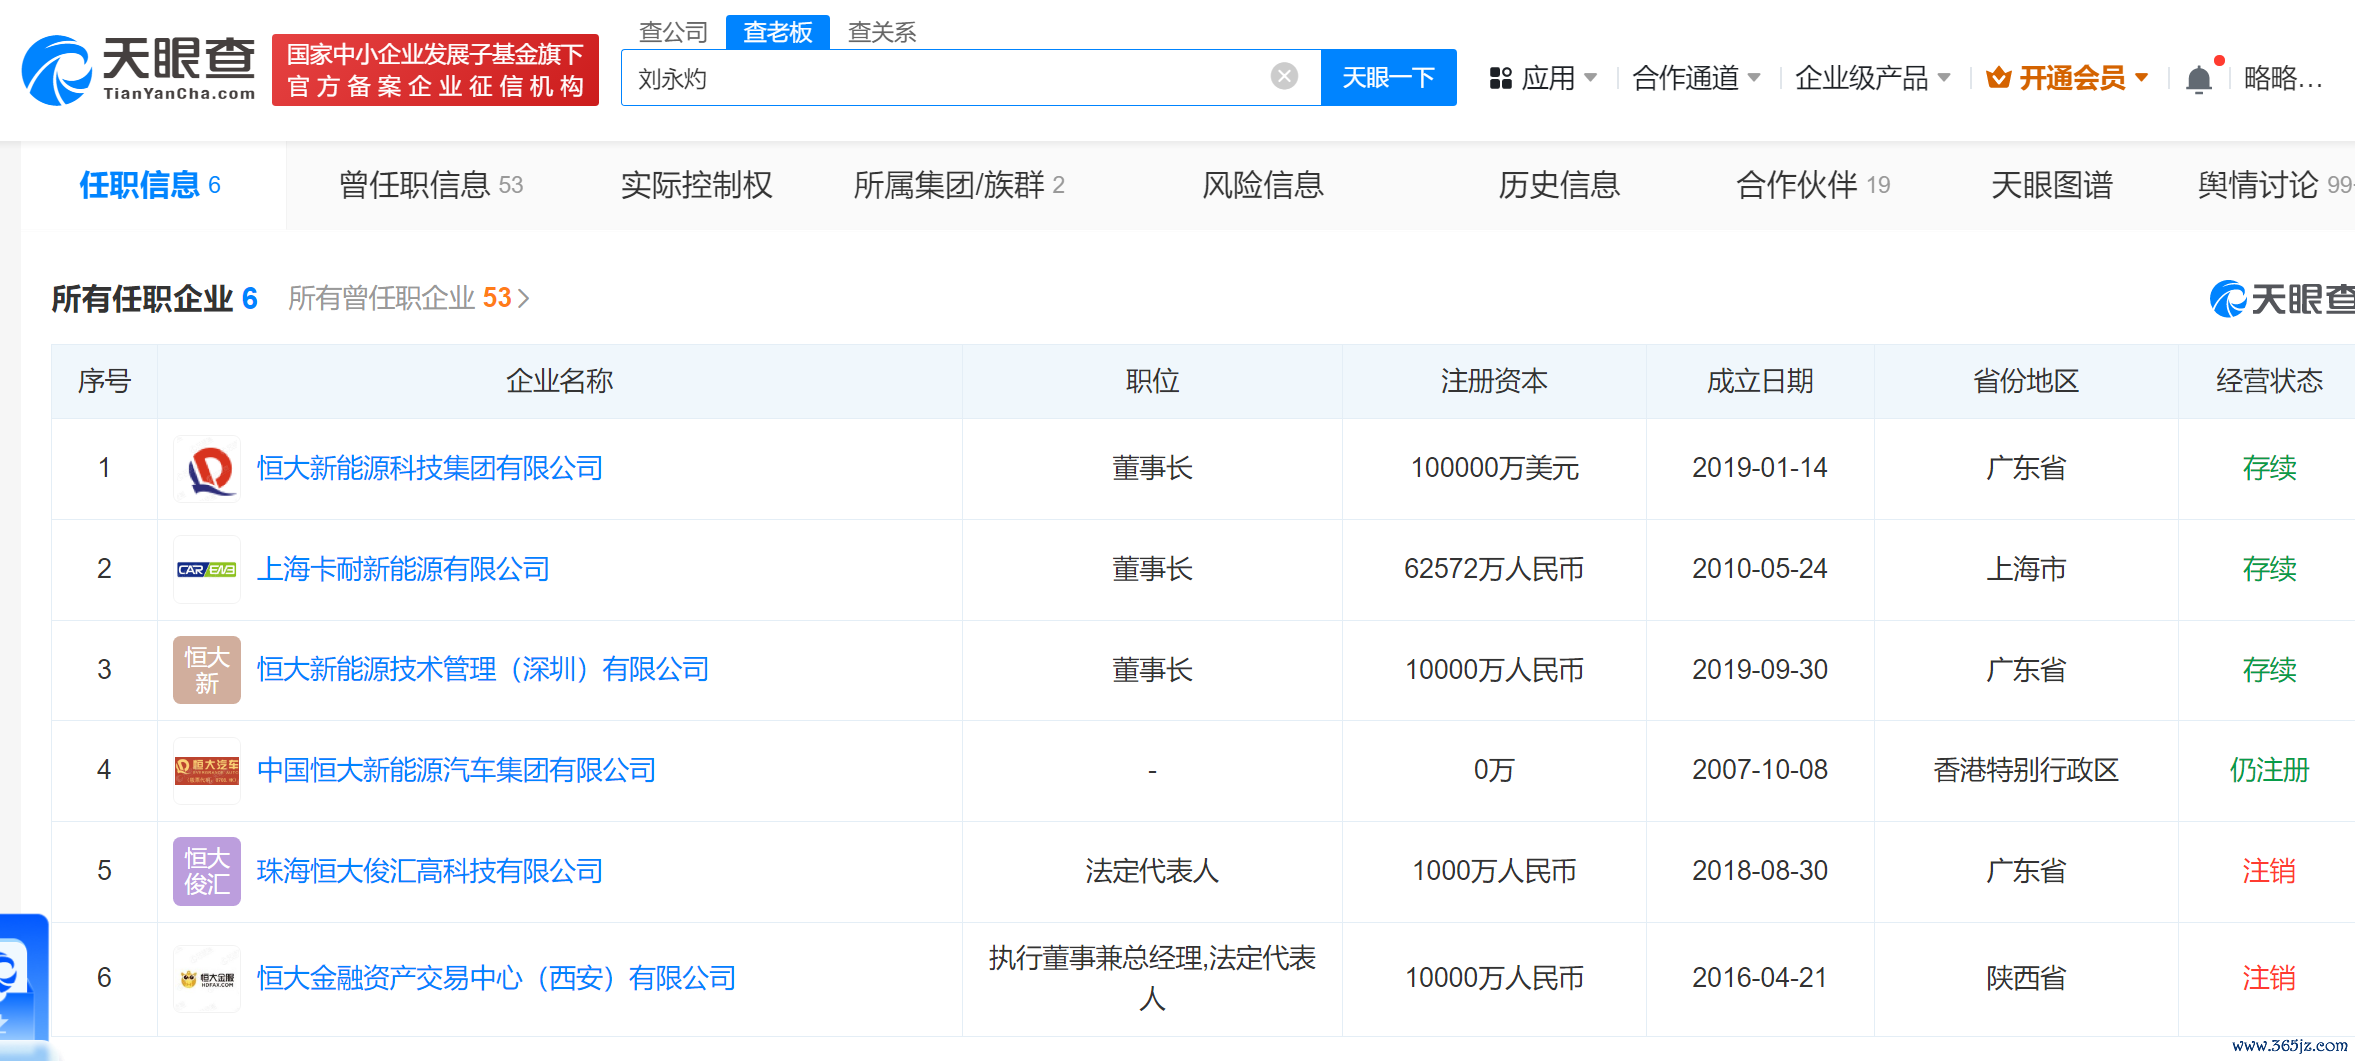Image resolution: width=2355 pixels, height=1061 pixels.
Task: Click the TianYanCha logo in header
Action: [x=139, y=70]
